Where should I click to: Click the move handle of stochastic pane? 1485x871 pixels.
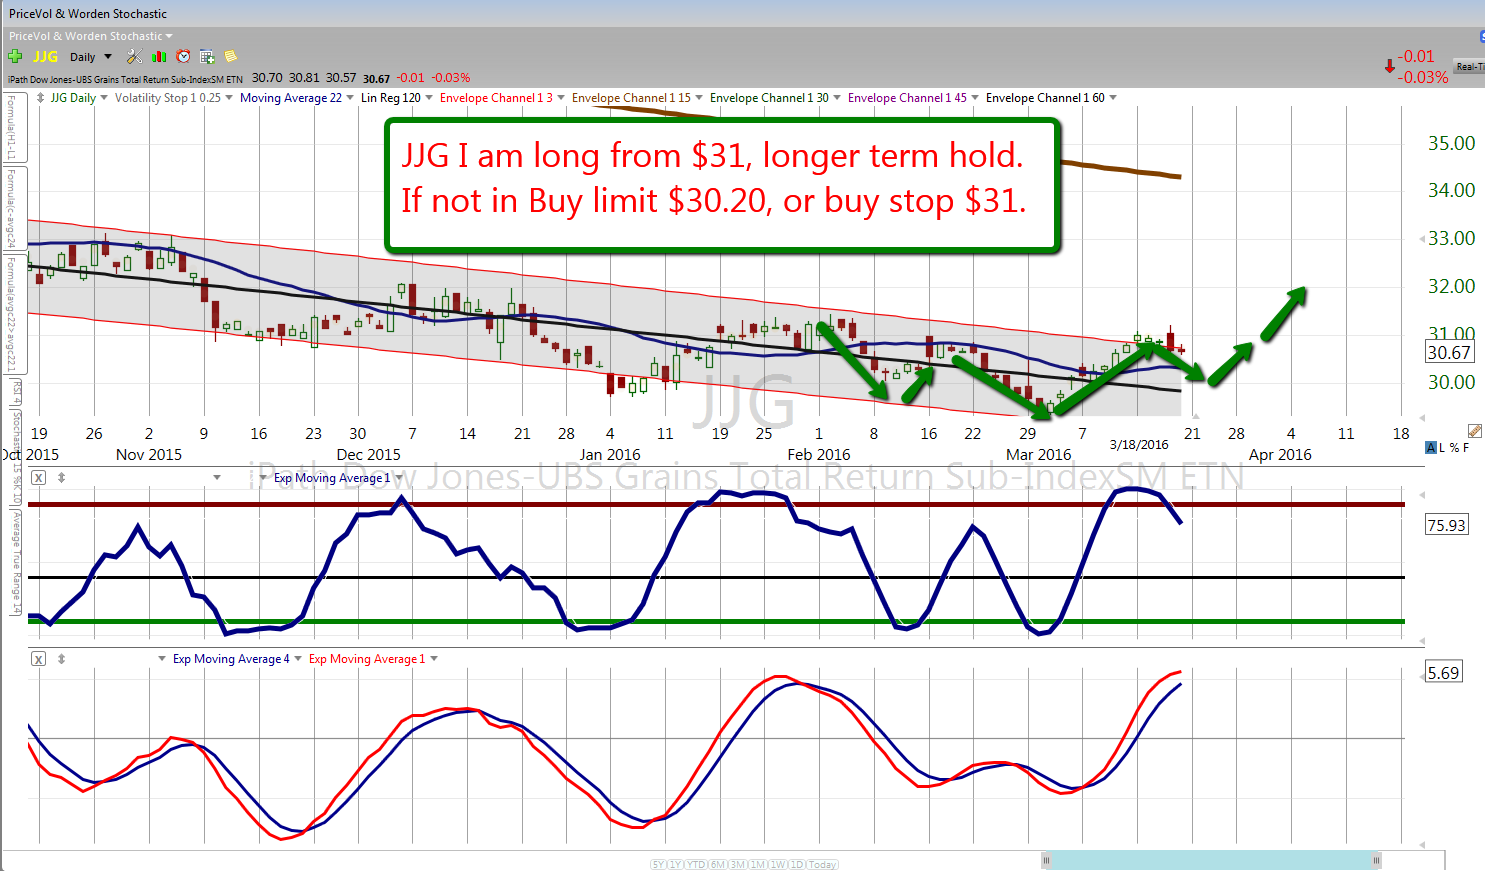click(61, 478)
